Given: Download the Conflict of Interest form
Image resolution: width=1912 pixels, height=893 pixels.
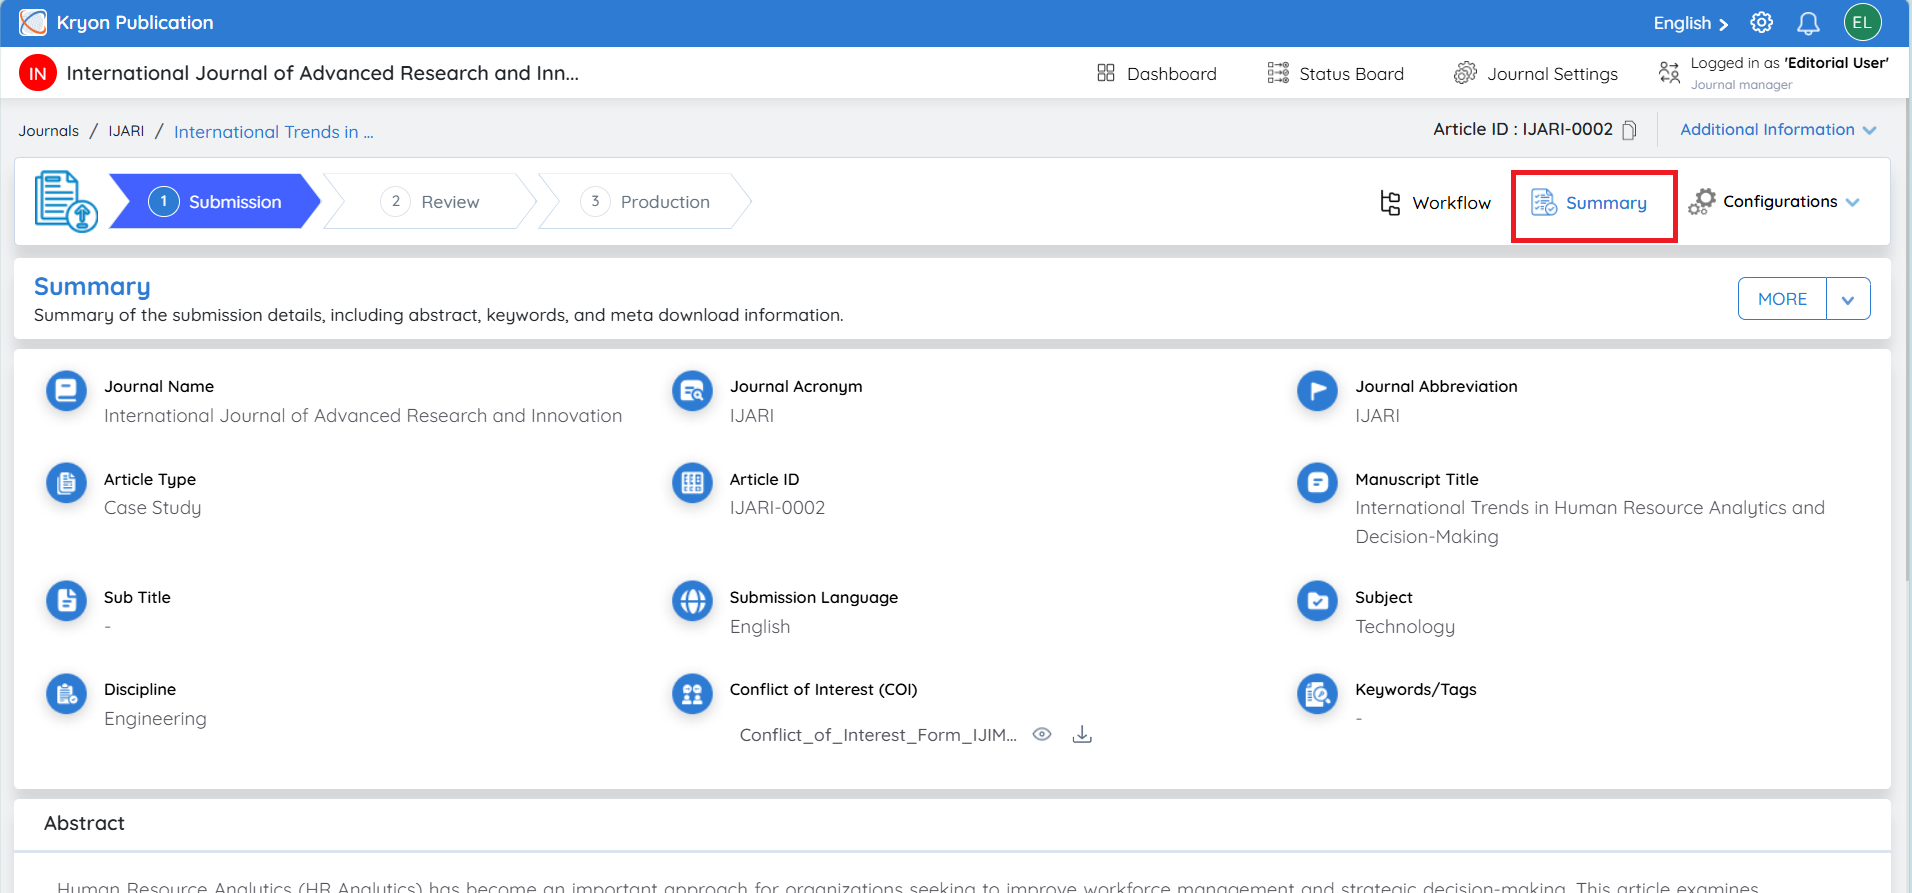Looking at the screenshot, I should pyautogui.click(x=1082, y=734).
